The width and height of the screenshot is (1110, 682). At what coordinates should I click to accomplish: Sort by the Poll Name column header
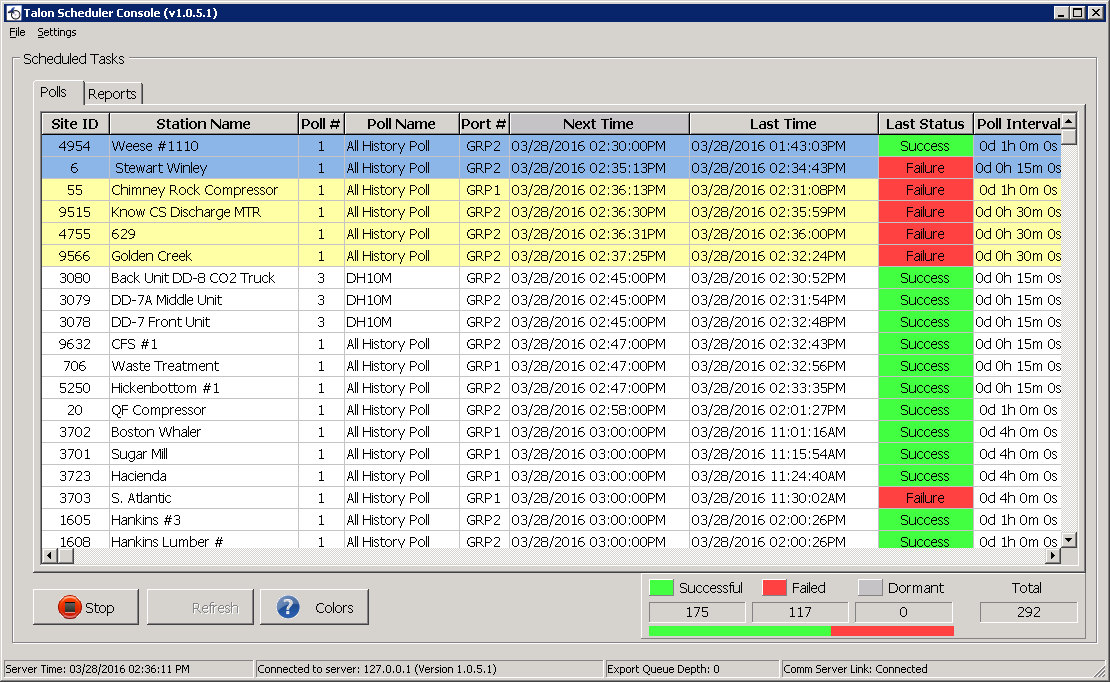pos(401,124)
